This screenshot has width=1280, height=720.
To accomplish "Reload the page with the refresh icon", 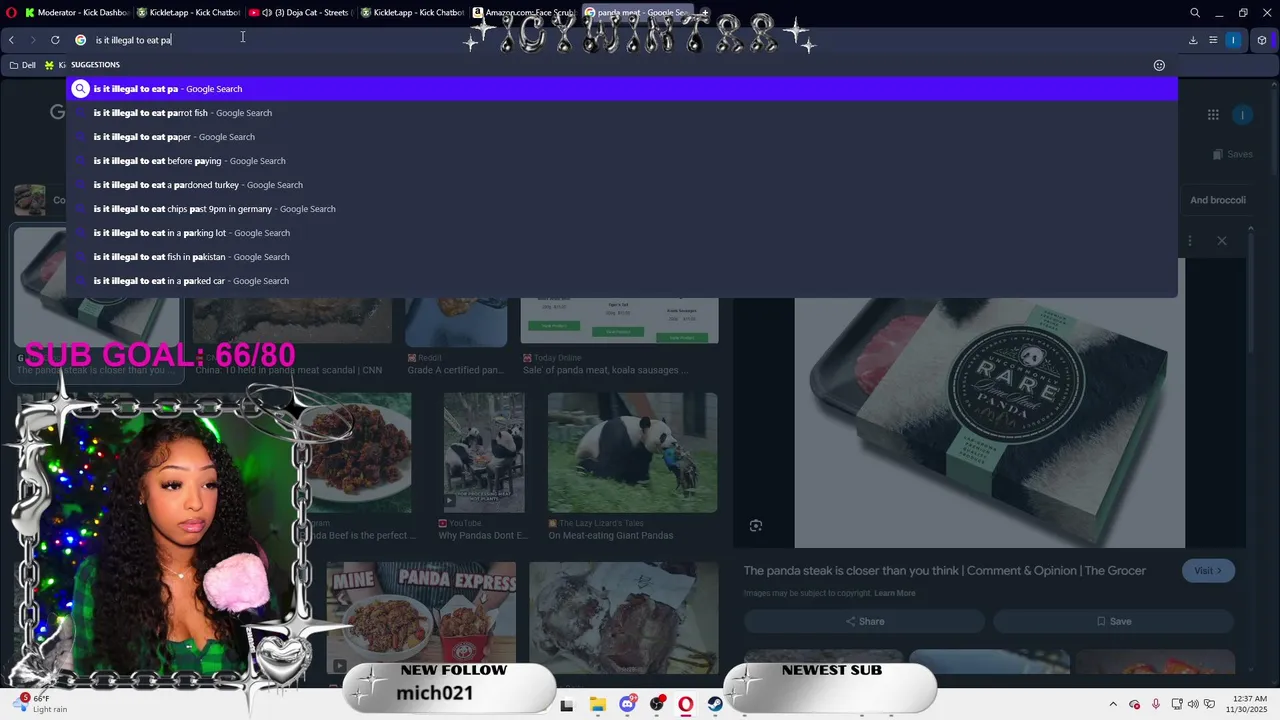I will tap(55, 40).
